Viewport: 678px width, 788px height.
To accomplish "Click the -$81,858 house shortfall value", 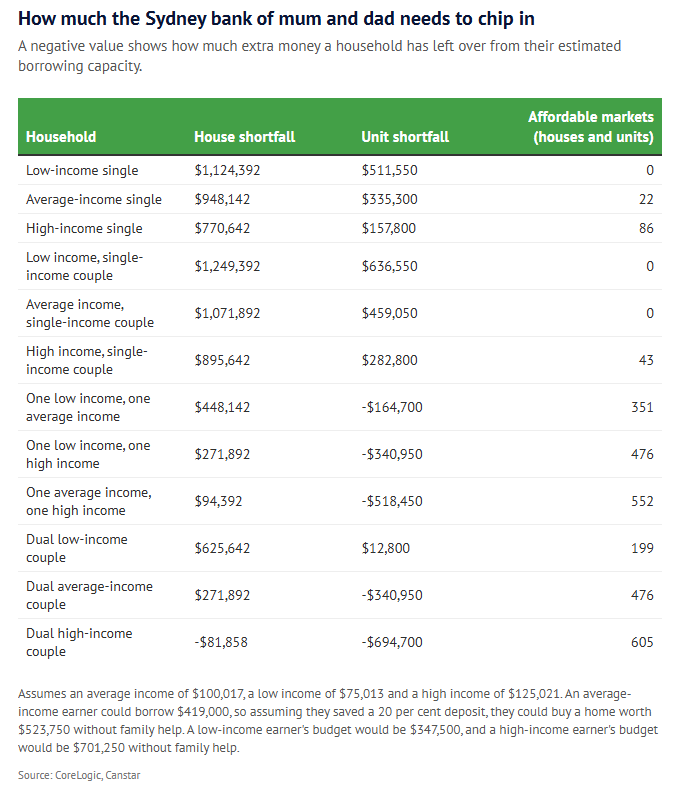I will click(221, 642).
